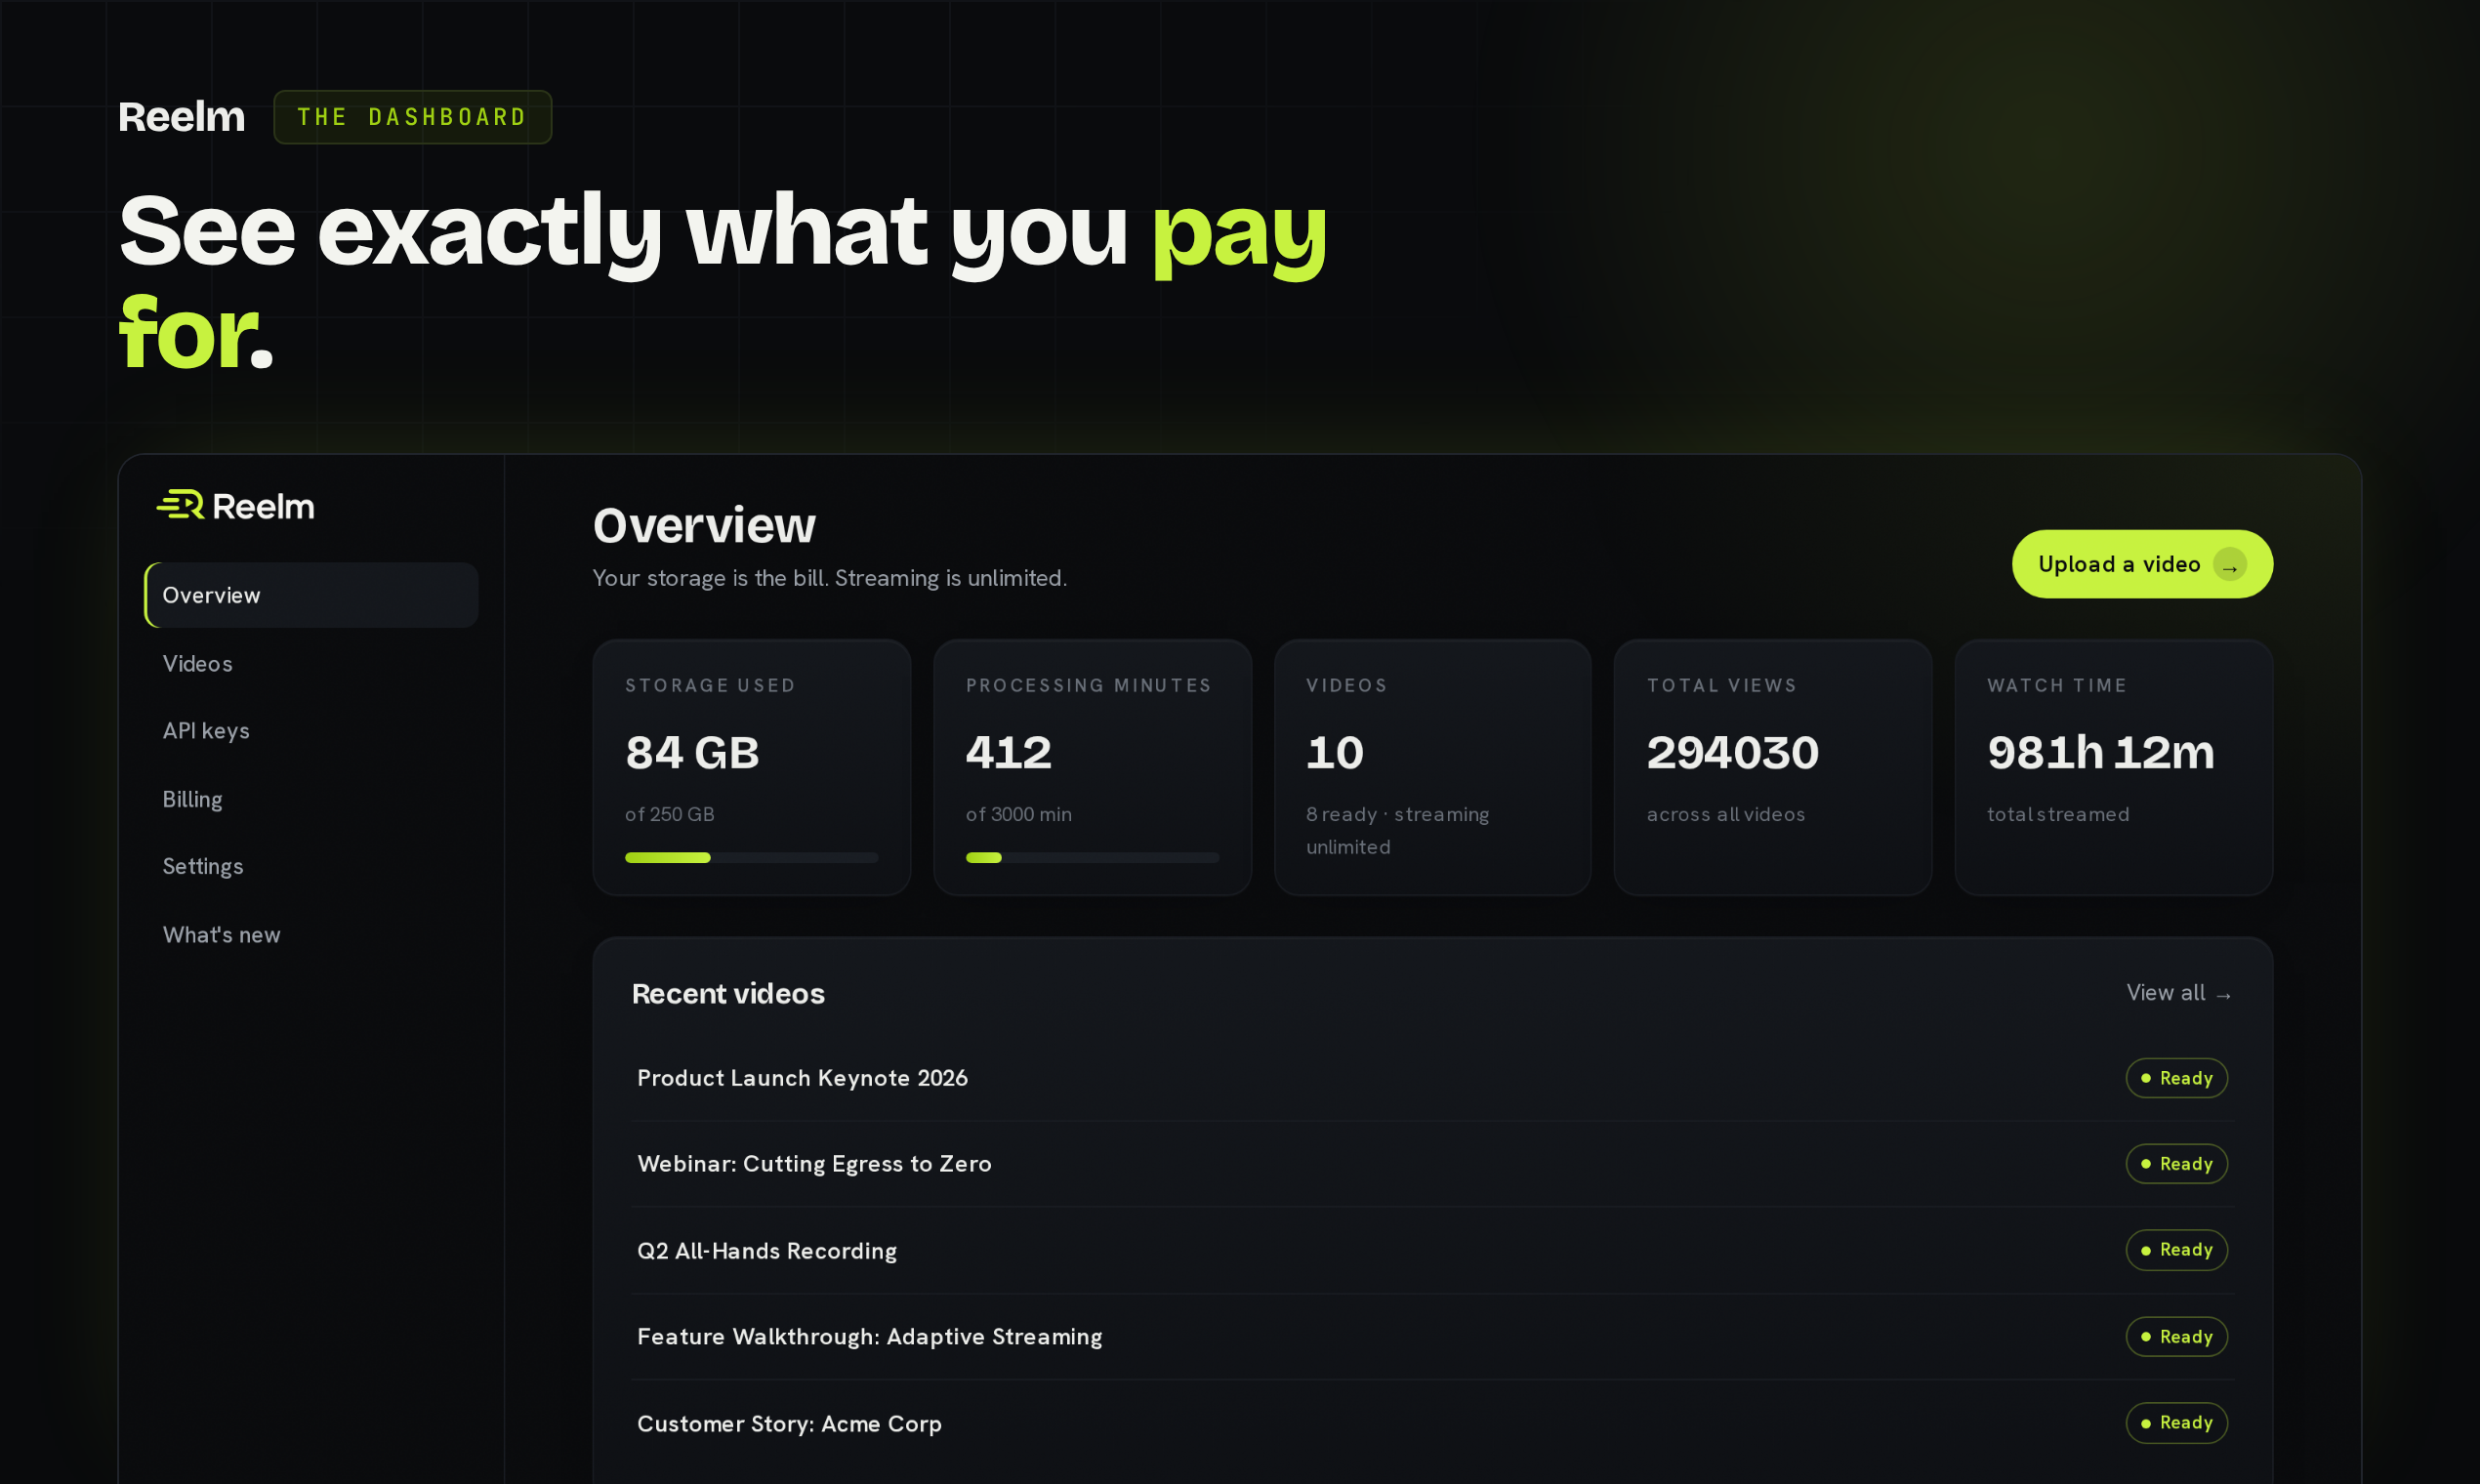Select What's new in sidebar
The width and height of the screenshot is (2480, 1484).
tap(222, 935)
